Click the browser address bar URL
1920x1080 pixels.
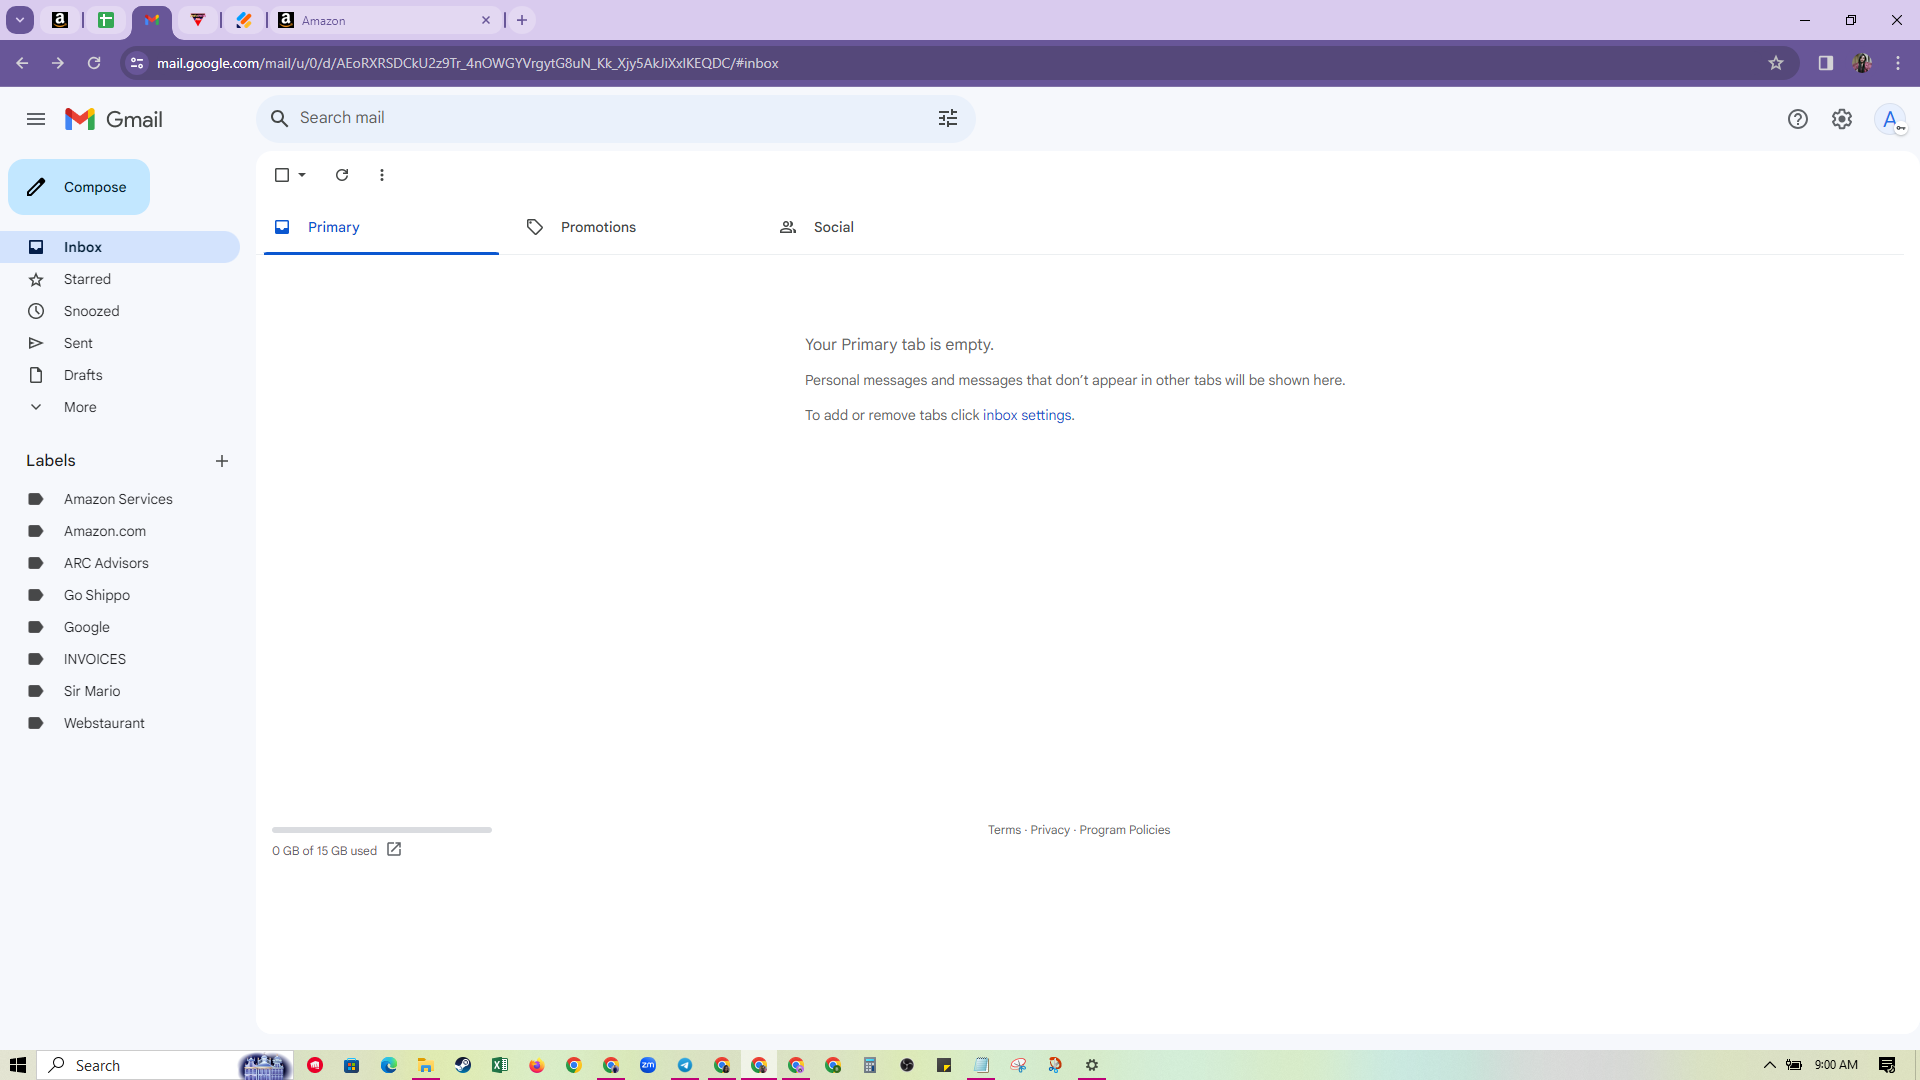click(468, 63)
